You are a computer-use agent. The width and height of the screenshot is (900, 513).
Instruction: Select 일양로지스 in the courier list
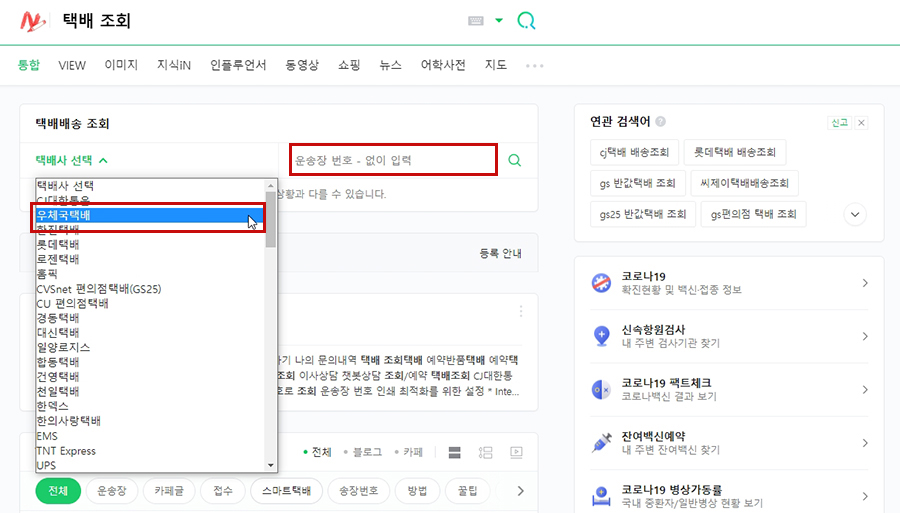pyautogui.click(x=150, y=347)
